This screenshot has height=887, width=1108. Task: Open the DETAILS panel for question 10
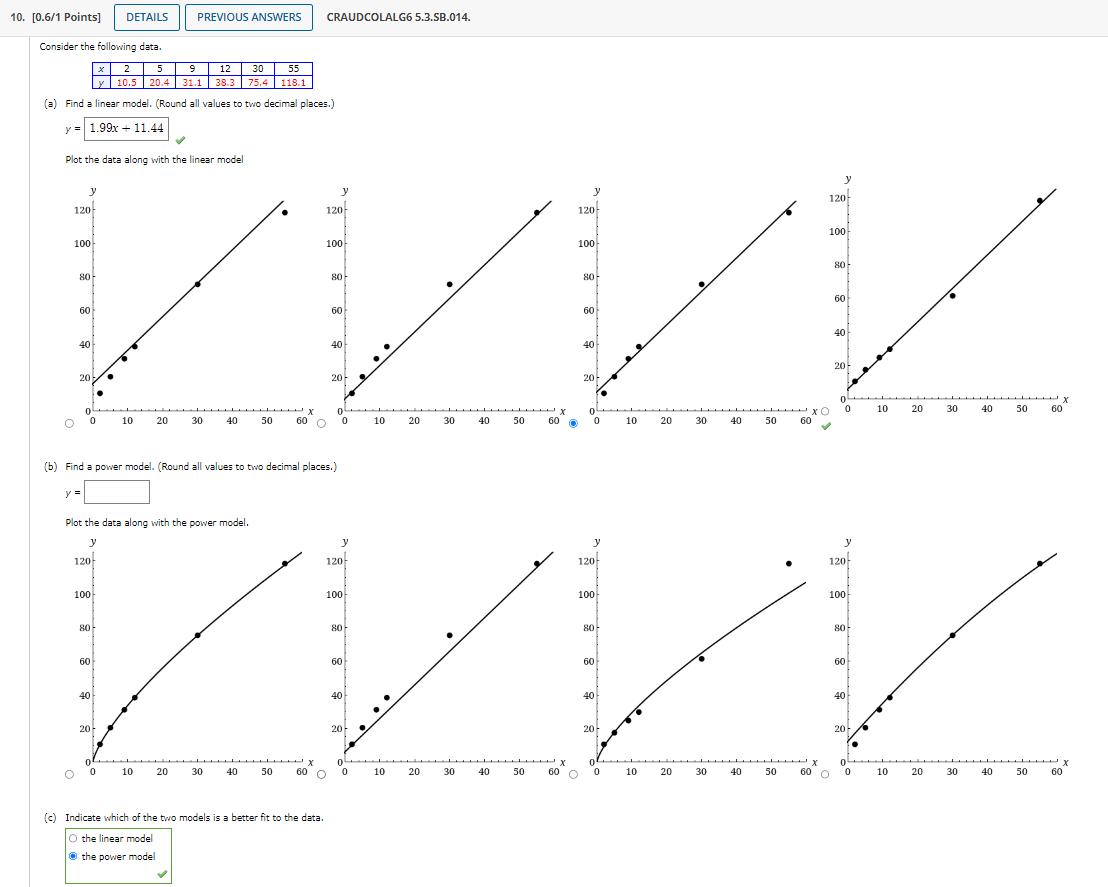click(146, 17)
